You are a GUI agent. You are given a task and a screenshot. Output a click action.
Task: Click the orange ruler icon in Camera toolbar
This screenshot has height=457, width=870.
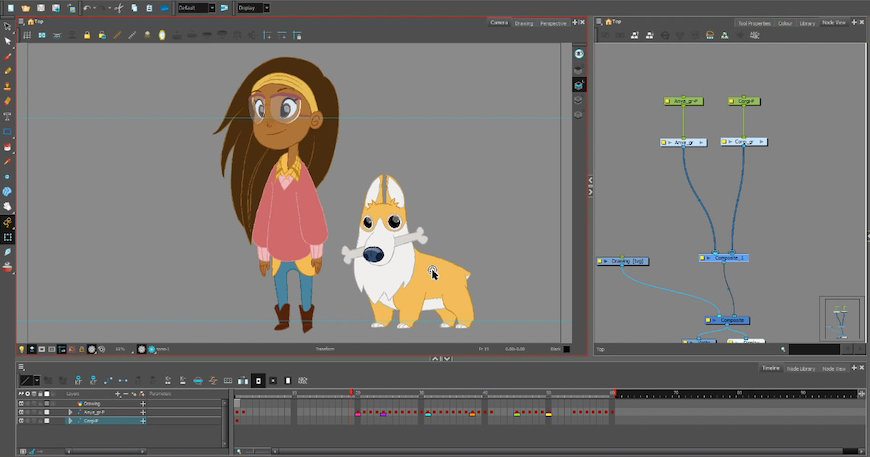click(x=117, y=35)
